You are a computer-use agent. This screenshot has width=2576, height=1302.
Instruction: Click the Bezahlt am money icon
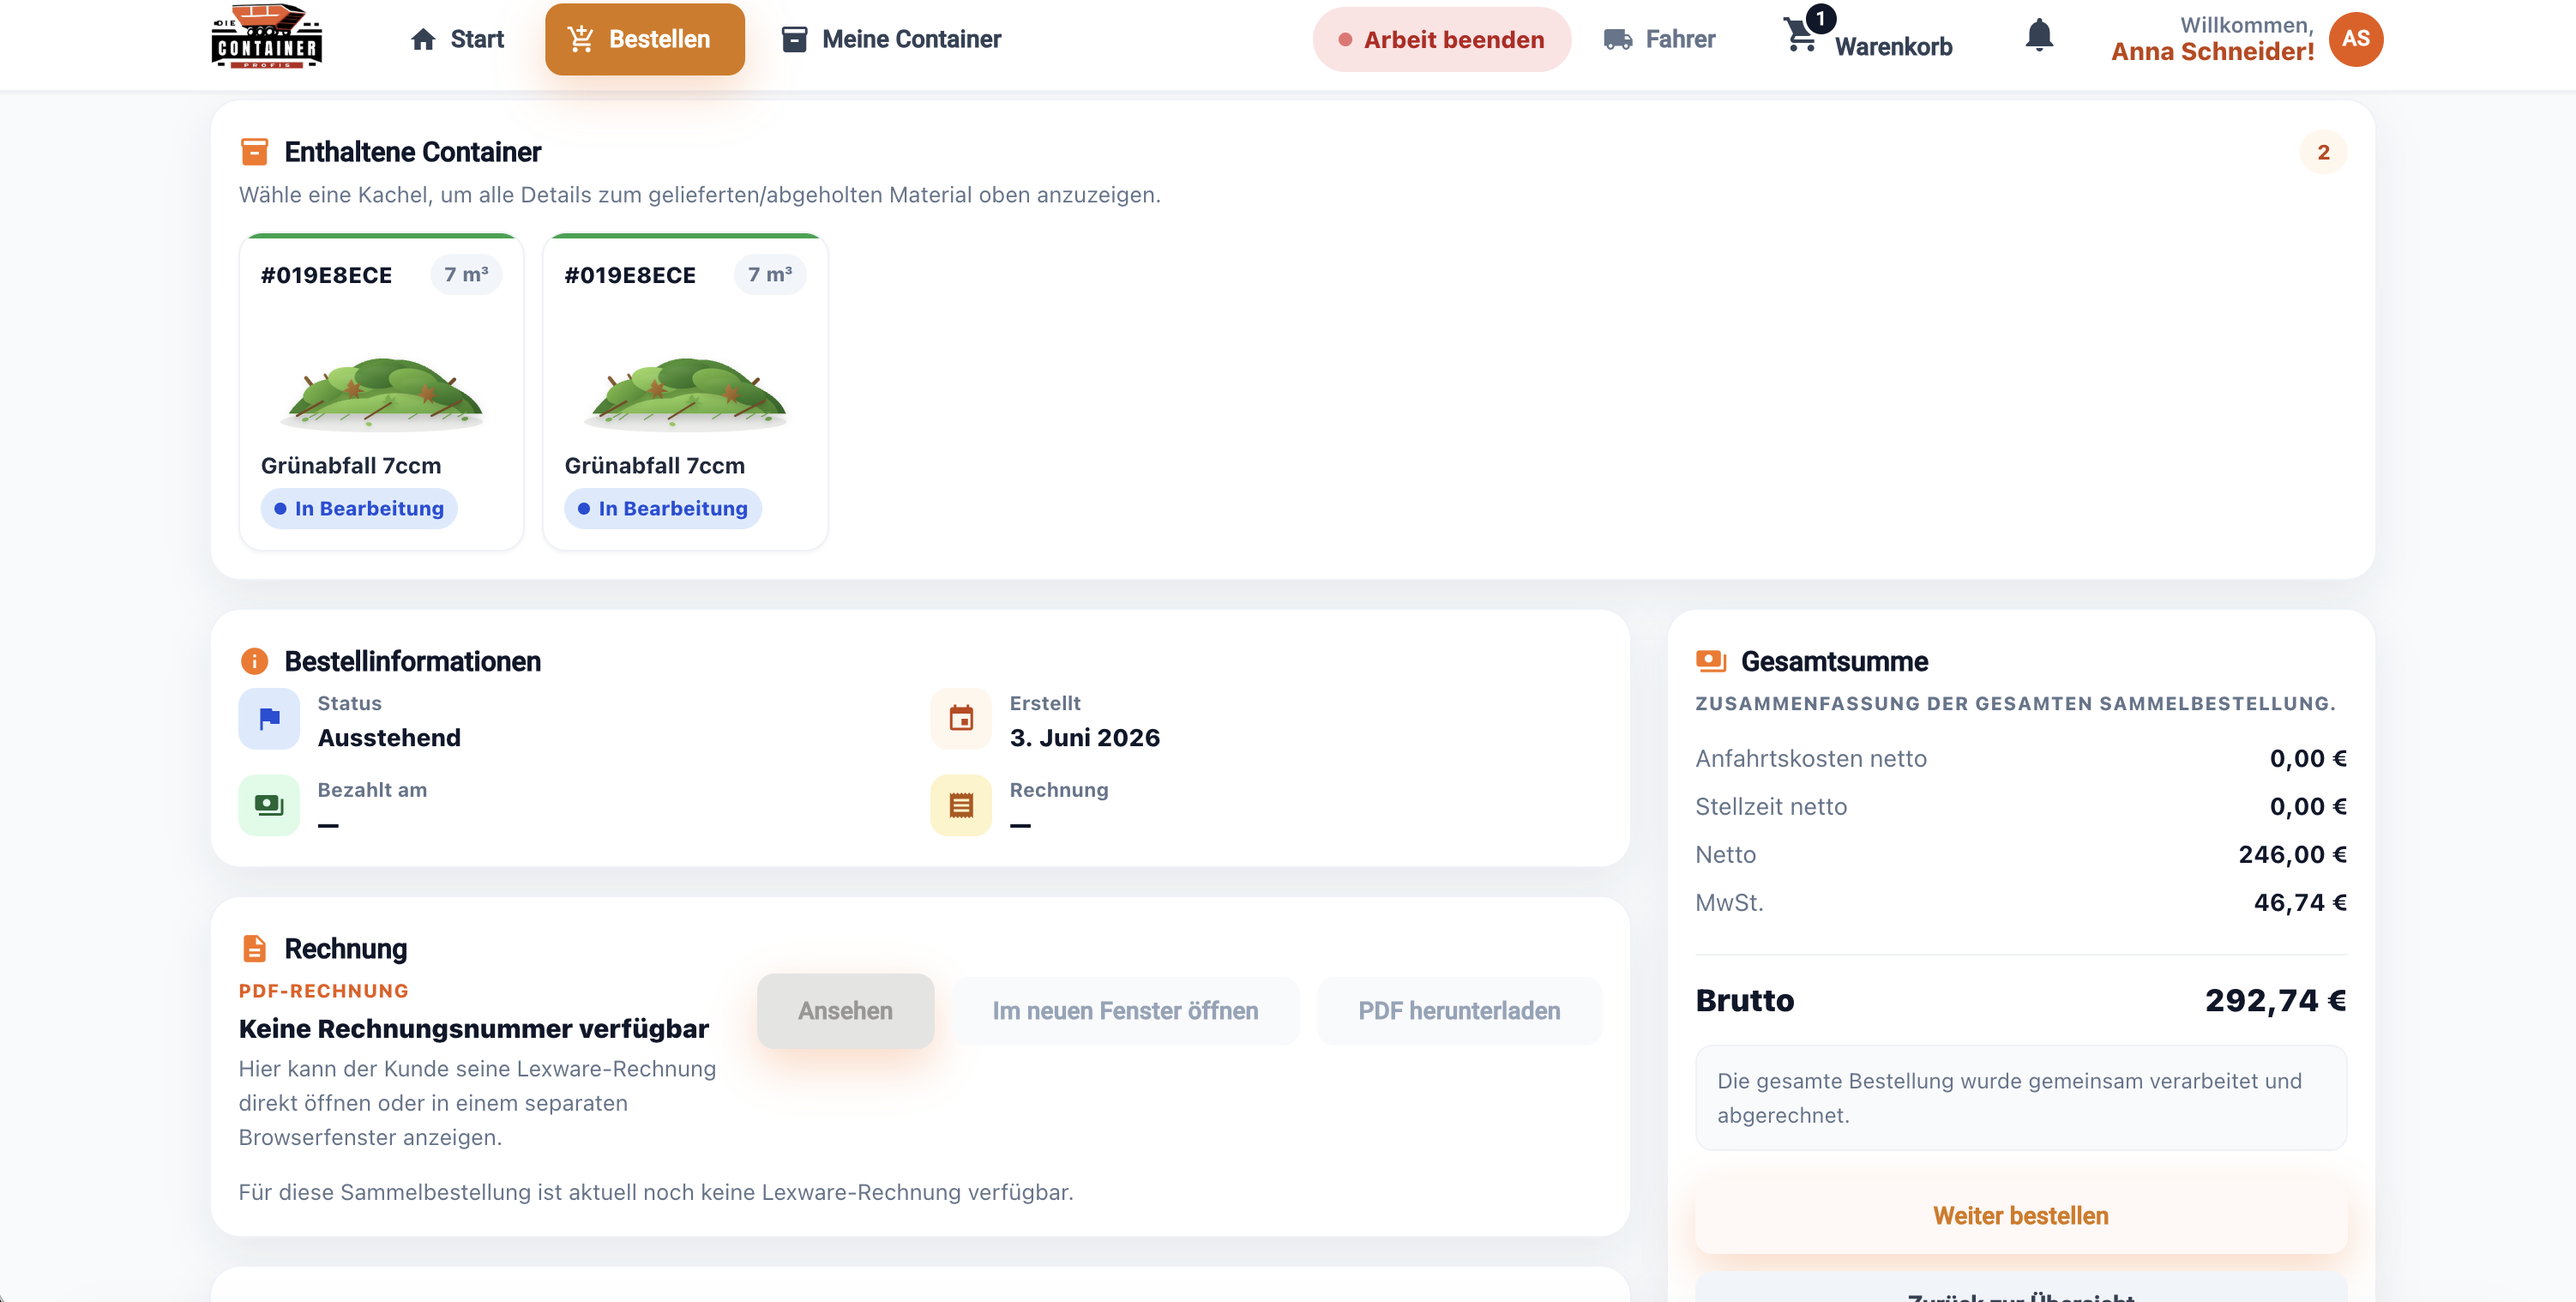269,805
